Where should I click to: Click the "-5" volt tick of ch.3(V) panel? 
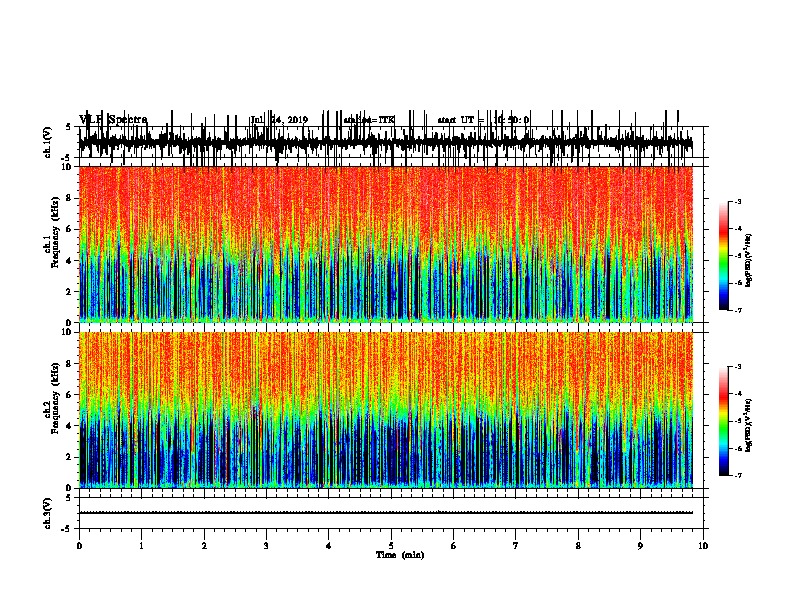click(x=68, y=529)
